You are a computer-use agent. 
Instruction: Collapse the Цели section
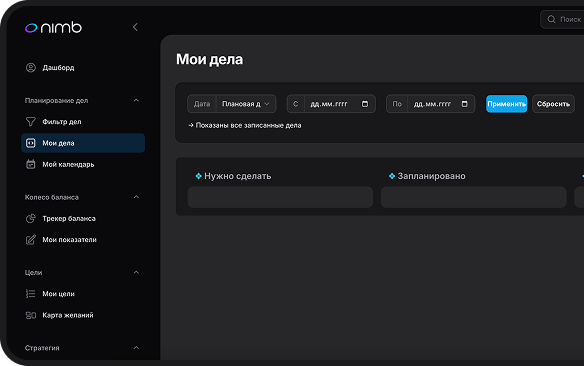click(136, 273)
